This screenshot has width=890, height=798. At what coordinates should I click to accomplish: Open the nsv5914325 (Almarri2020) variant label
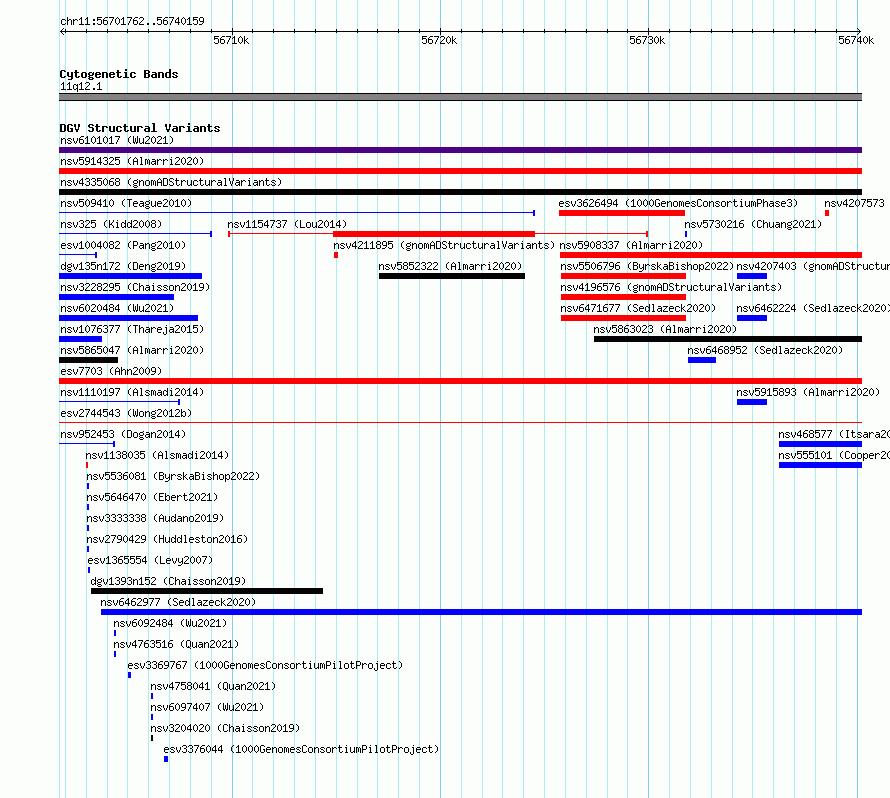[x=132, y=161]
